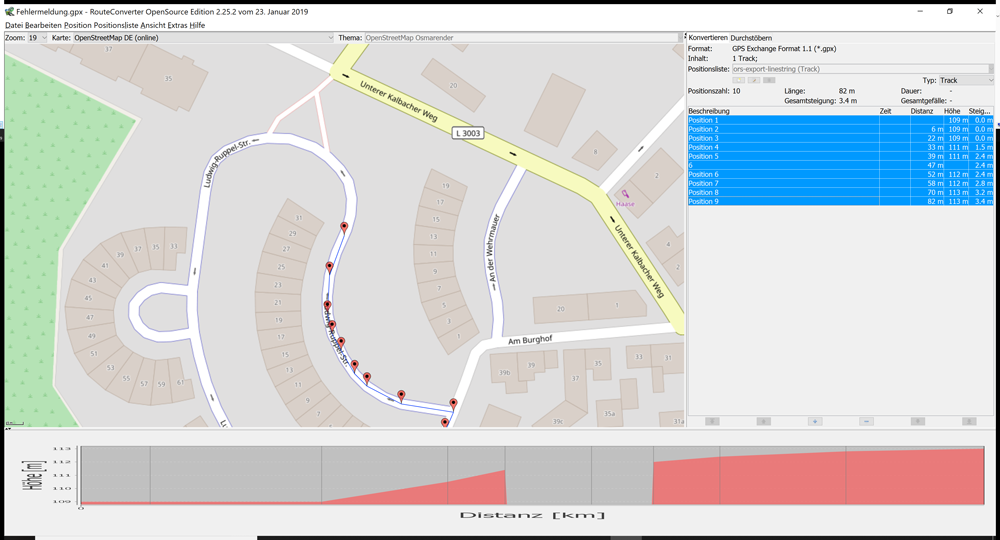Click move selected positions up arrow
Viewport: 1000px width, 540px height.
764,421
